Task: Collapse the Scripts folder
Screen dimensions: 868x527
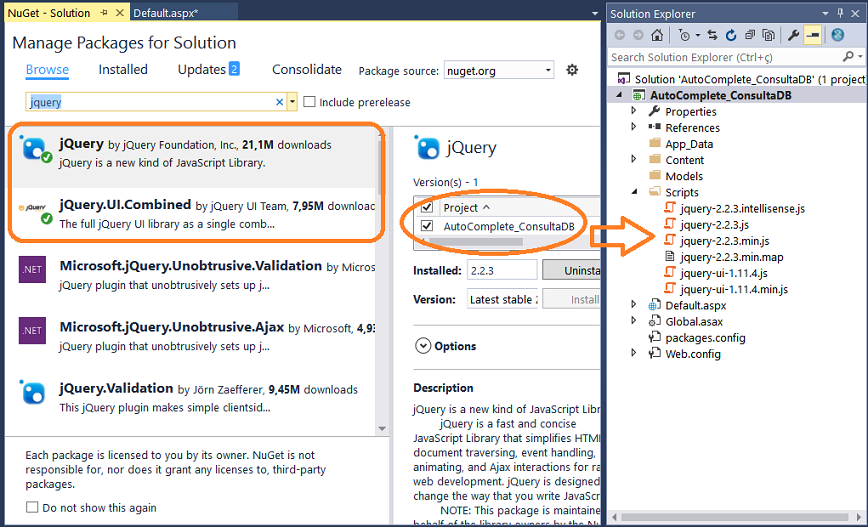Action: pos(634,192)
